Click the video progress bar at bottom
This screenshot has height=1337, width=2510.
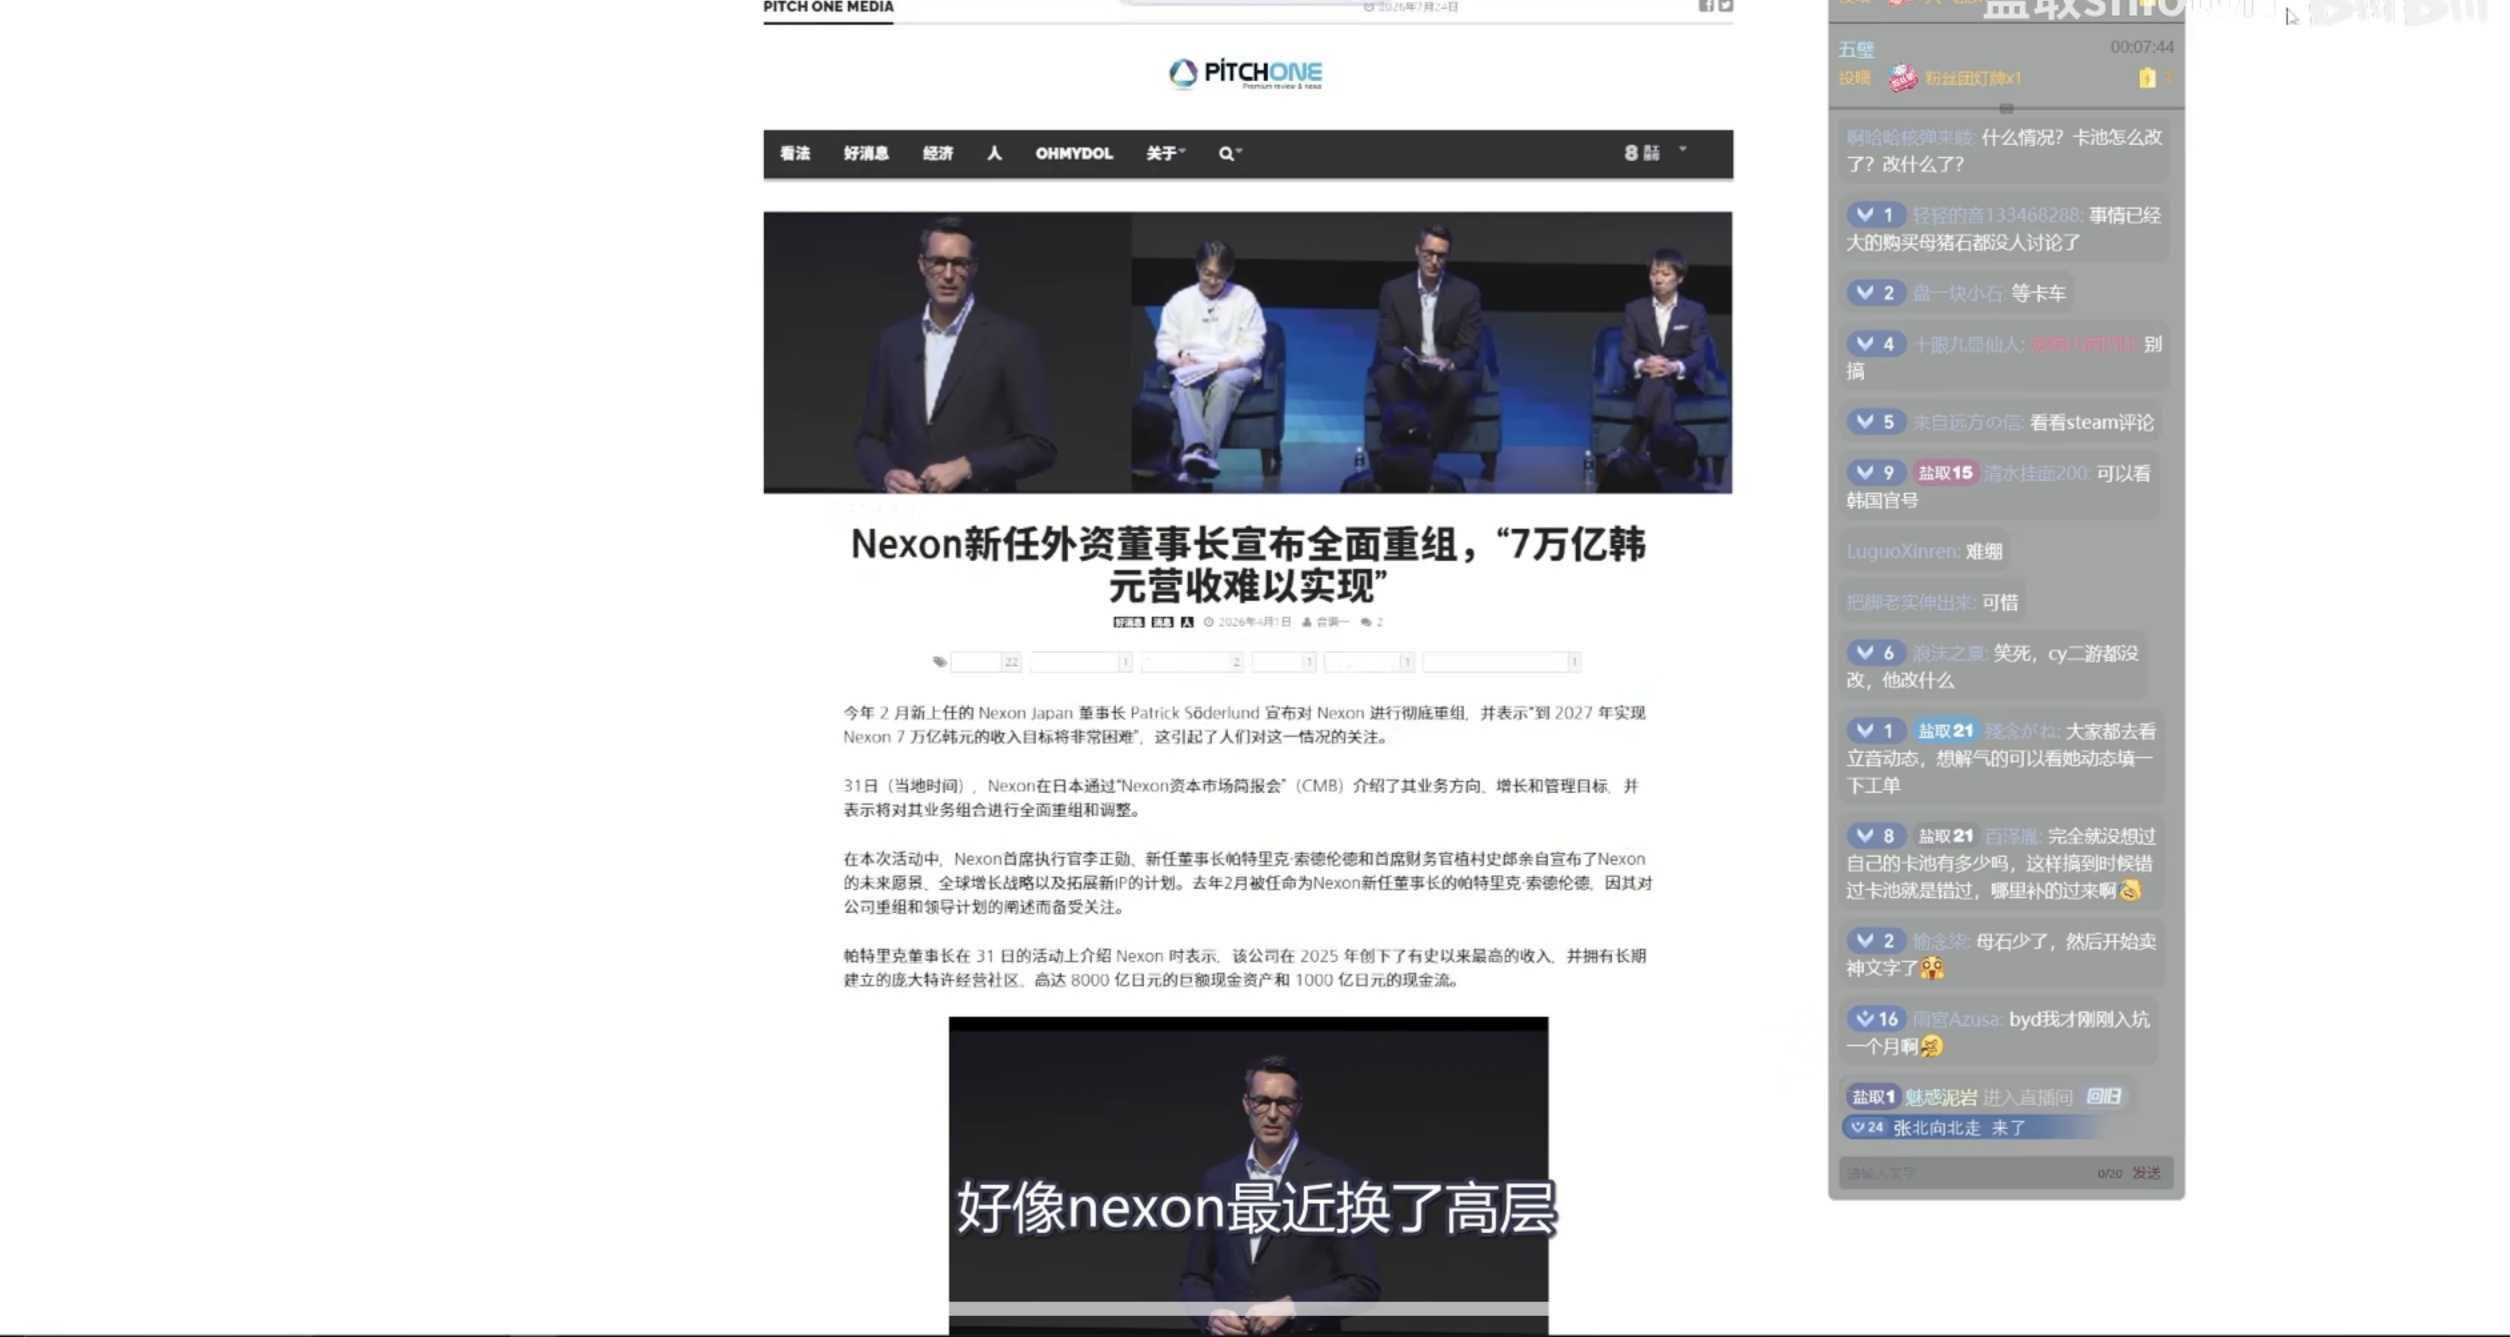(x=1248, y=1308)
